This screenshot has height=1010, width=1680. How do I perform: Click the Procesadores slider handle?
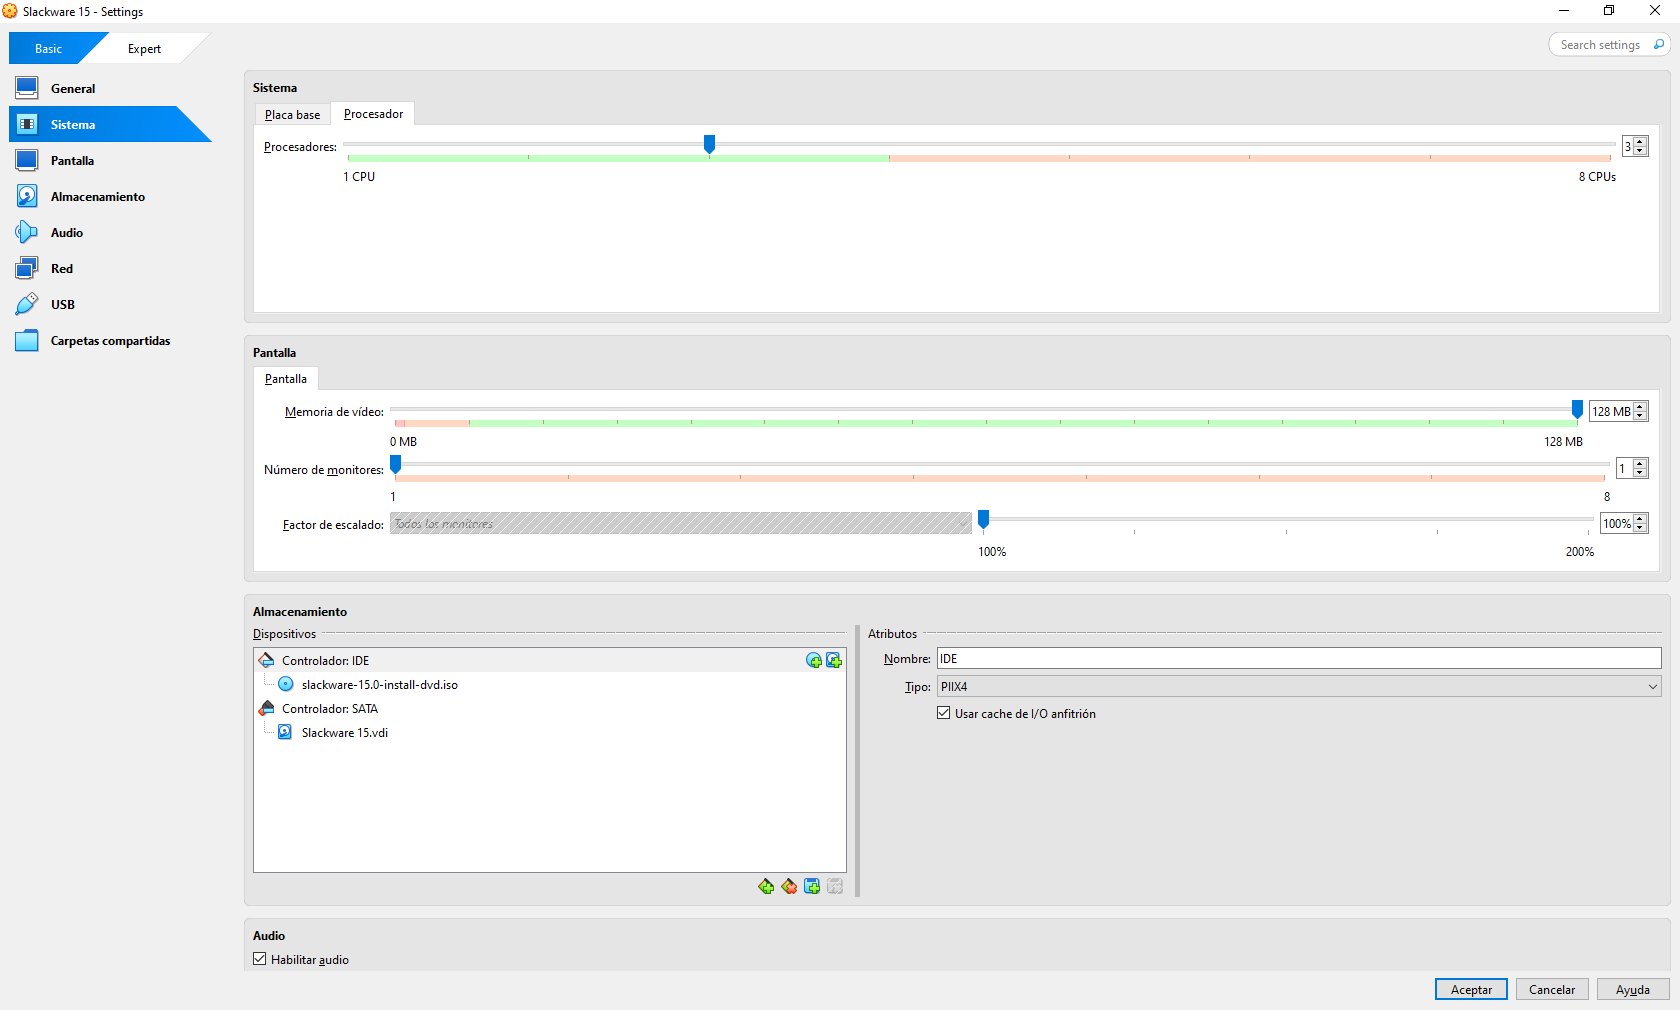click(709, 145)
